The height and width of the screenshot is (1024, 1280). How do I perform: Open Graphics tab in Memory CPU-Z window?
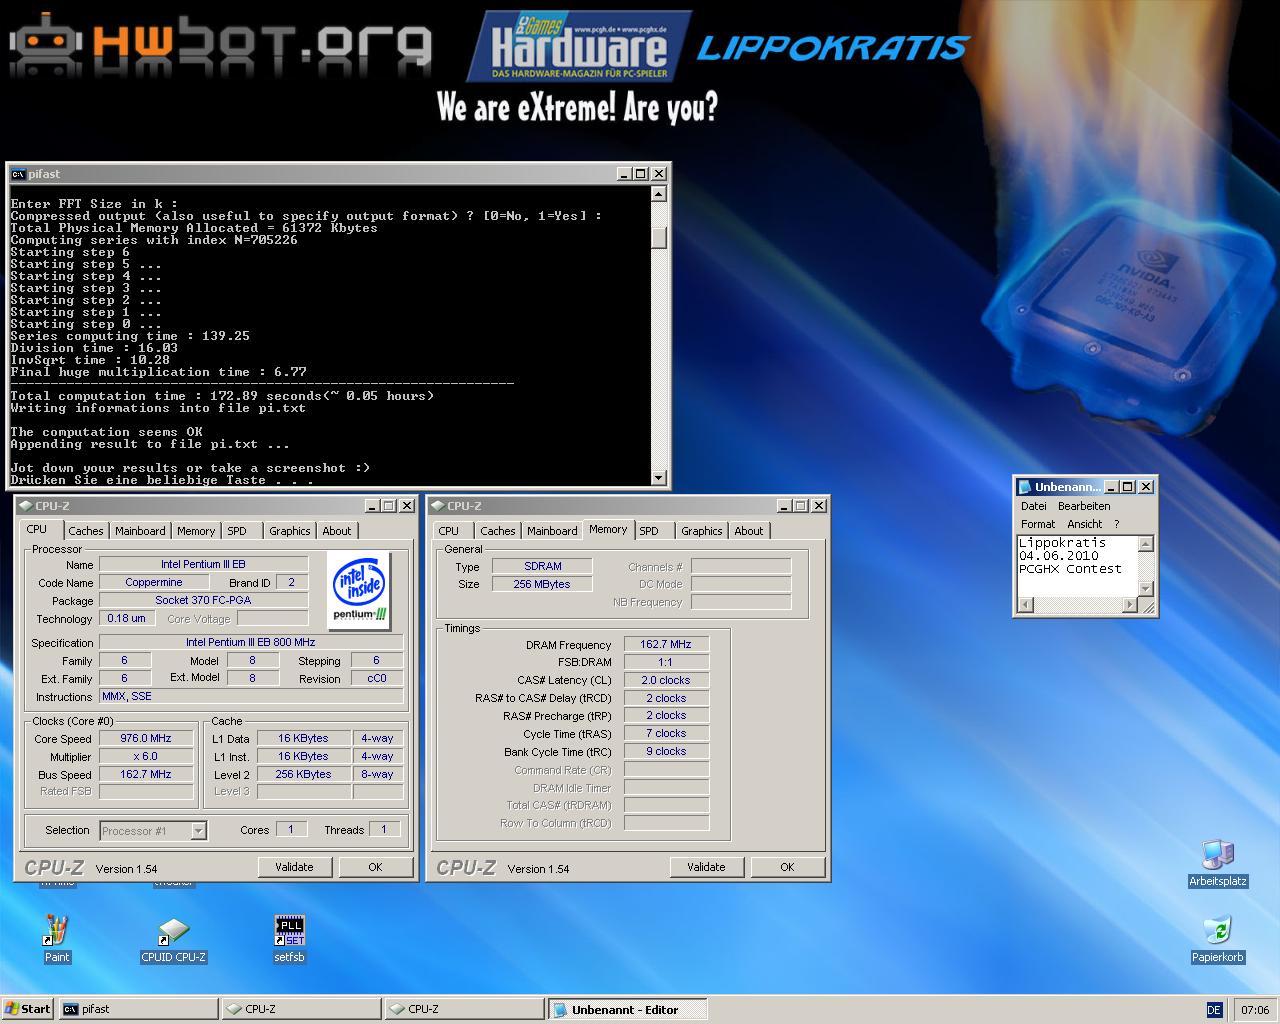click(x=702, y=531)
